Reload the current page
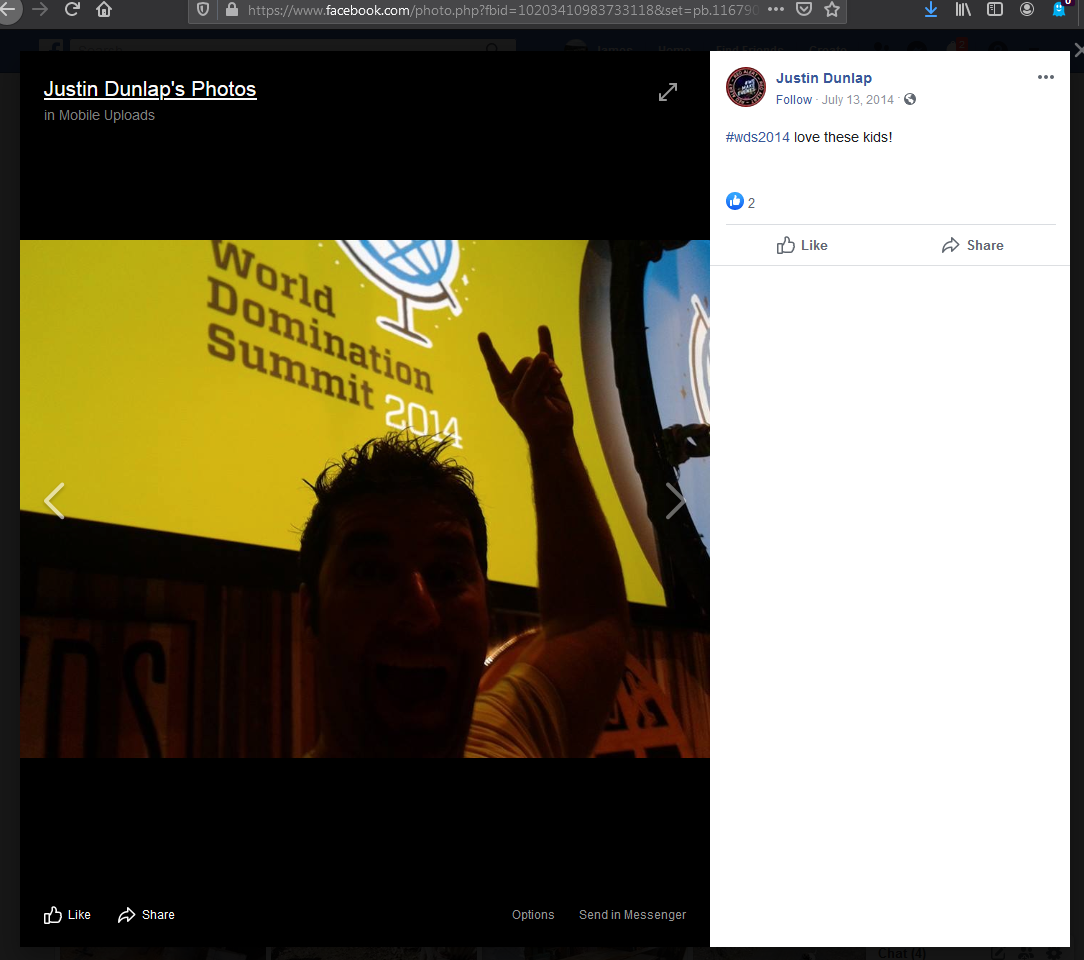1084x960 pixels. tap(72, 10)
